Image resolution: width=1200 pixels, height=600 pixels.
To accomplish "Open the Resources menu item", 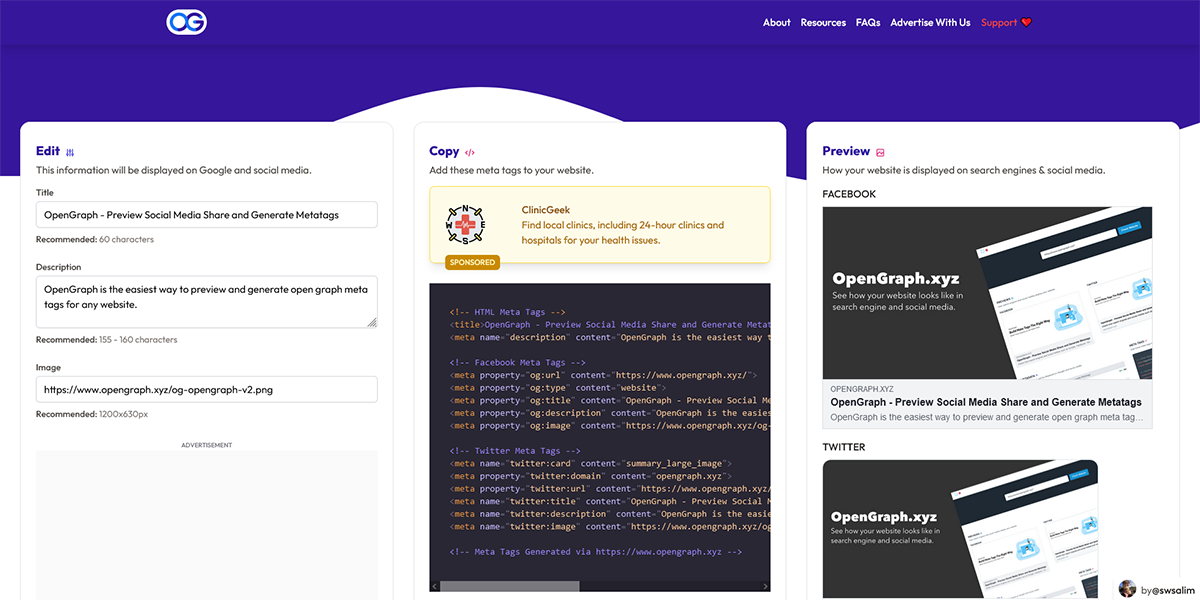I will [x=823, y=23].
